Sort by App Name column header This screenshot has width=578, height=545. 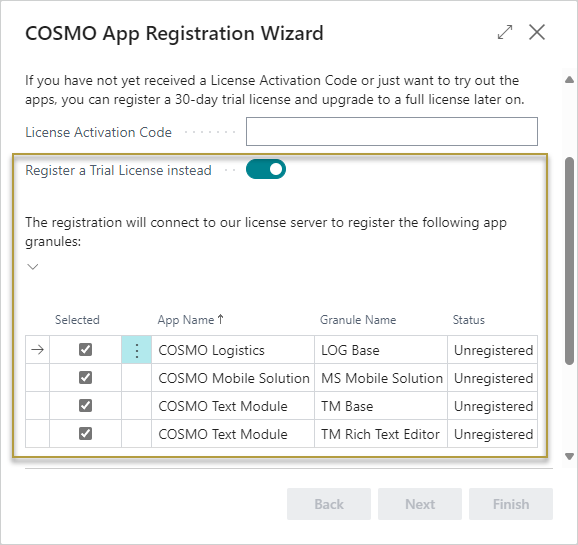click(191, 320)
